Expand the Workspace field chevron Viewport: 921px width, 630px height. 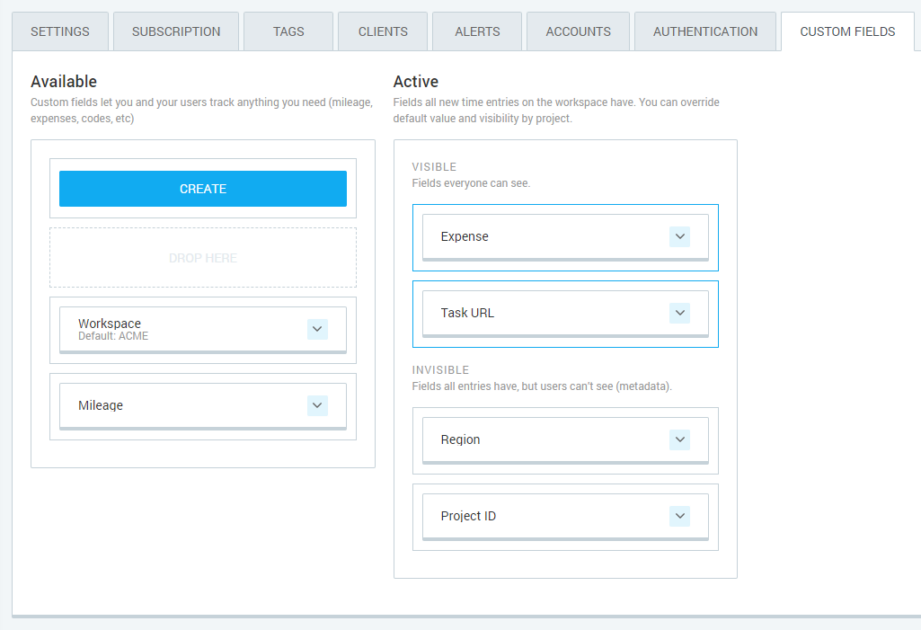(x=317, y=329)
